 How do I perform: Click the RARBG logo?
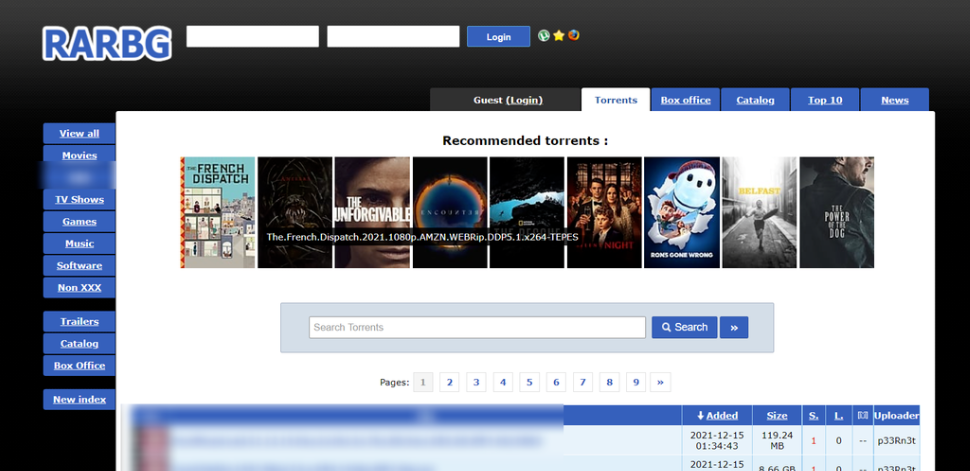click(107, 42)
